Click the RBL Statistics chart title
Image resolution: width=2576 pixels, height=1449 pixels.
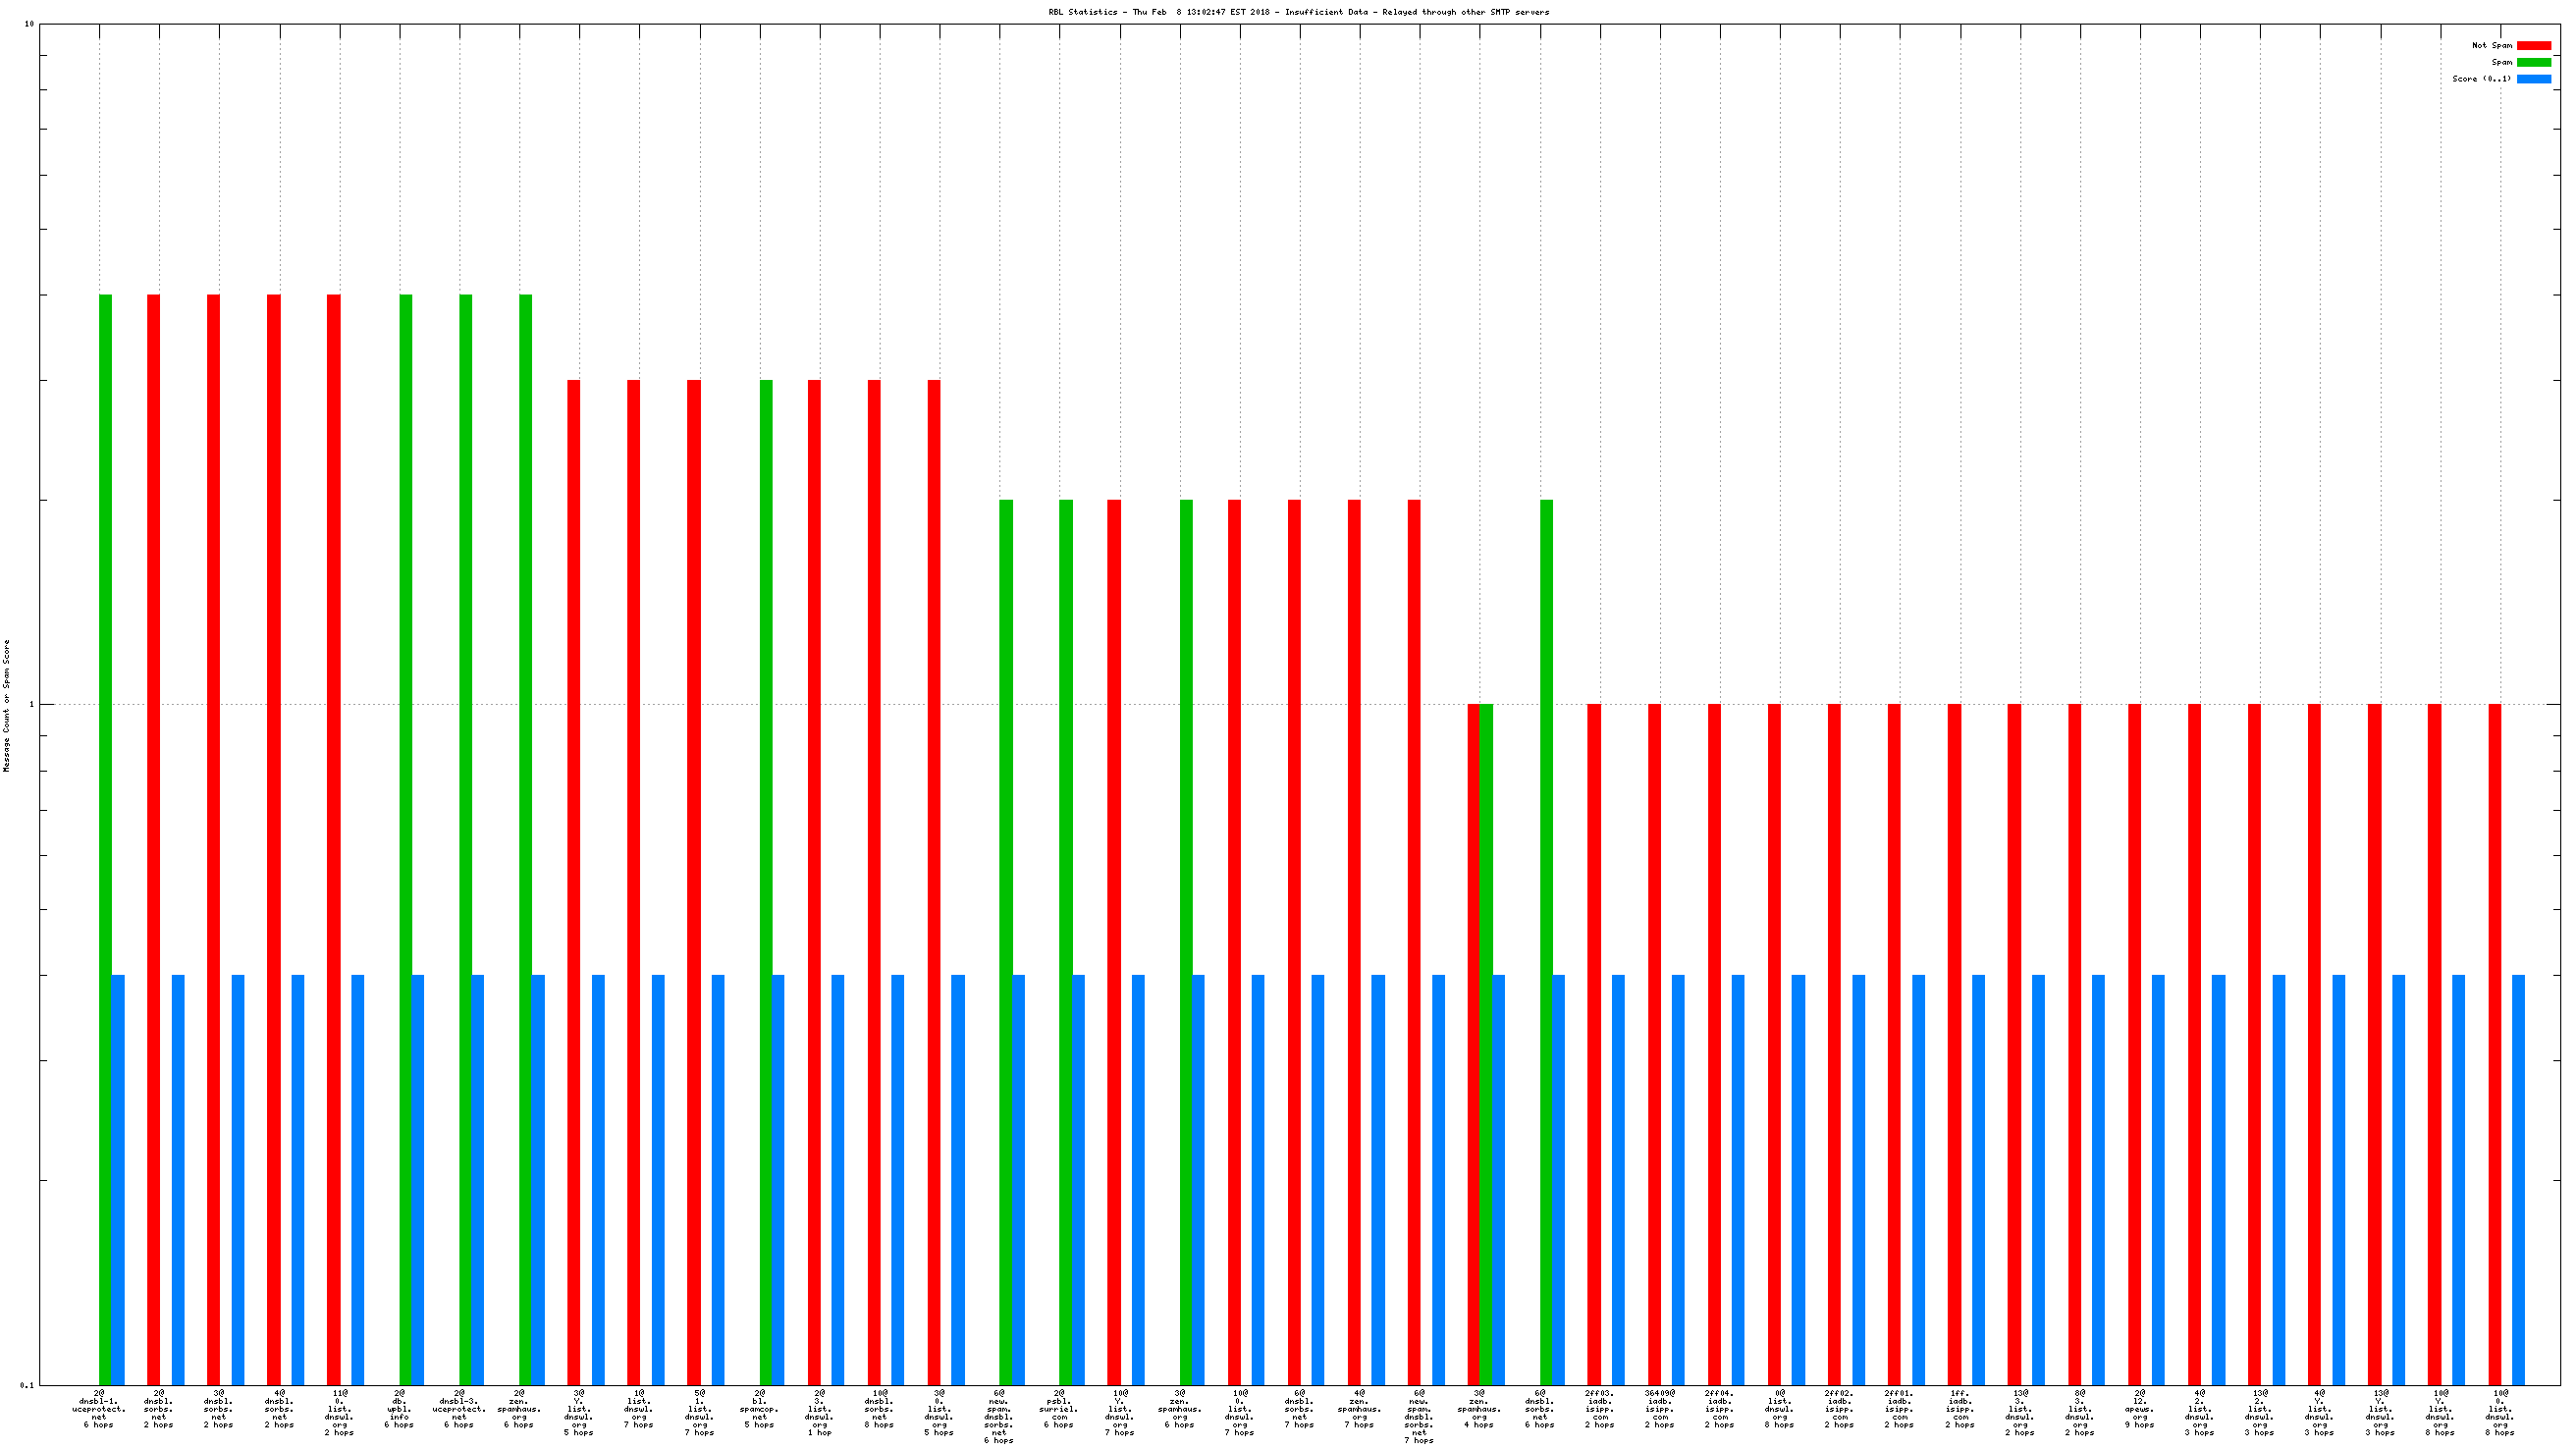1298,12
